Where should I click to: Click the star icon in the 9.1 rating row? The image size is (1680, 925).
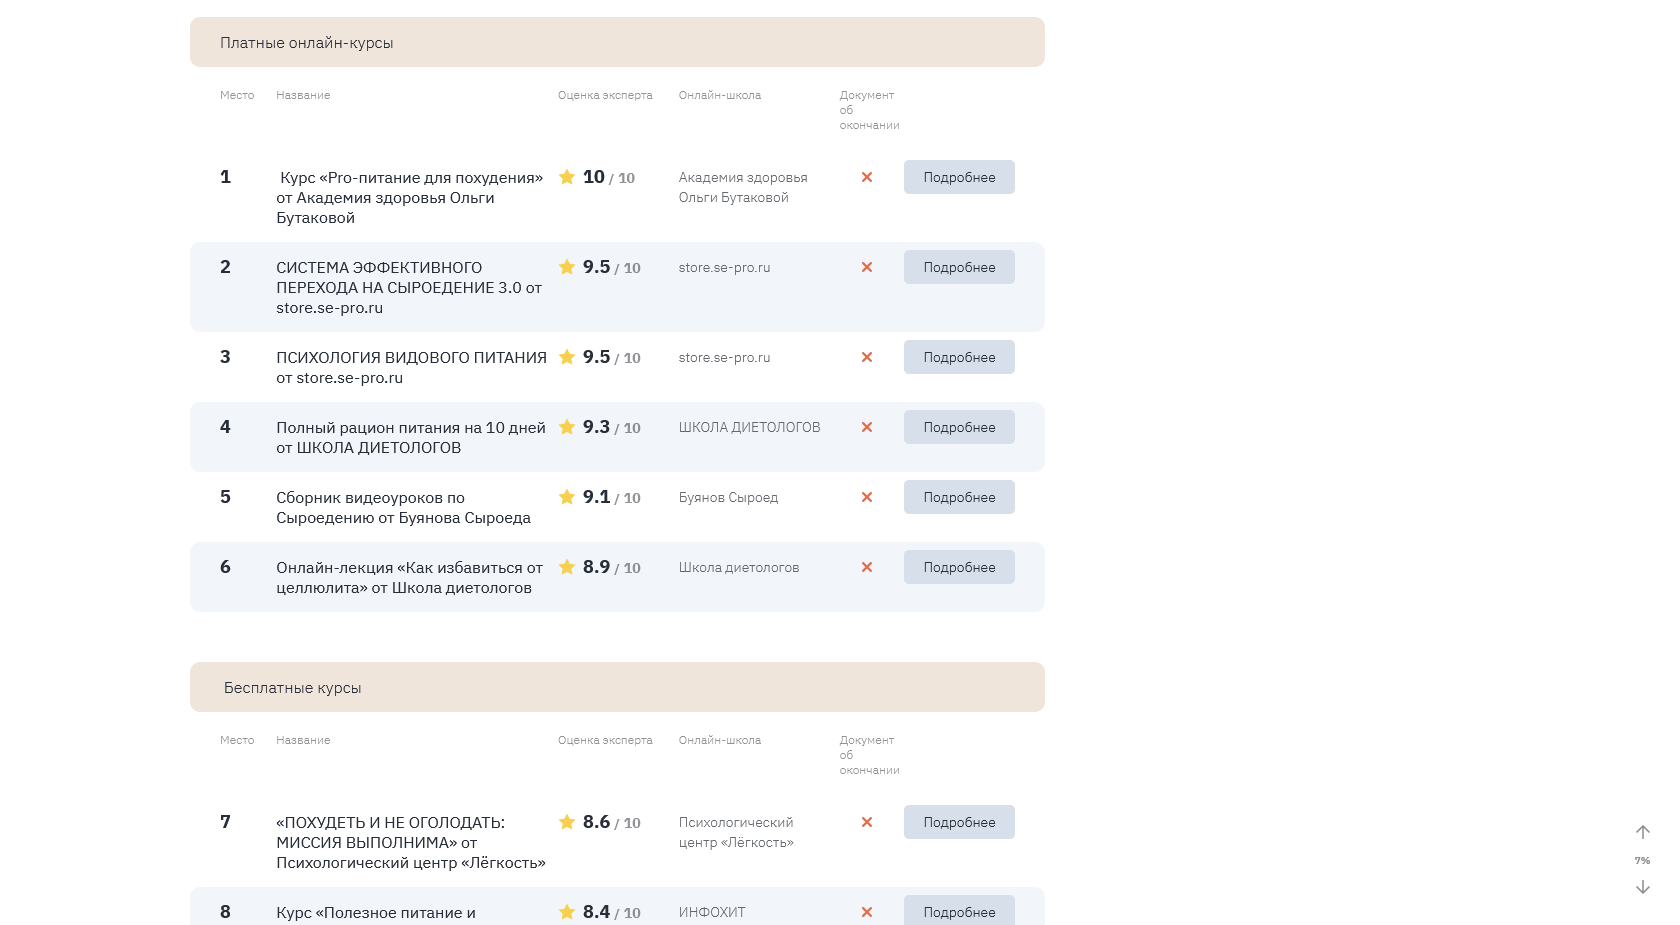coord(567,497)
